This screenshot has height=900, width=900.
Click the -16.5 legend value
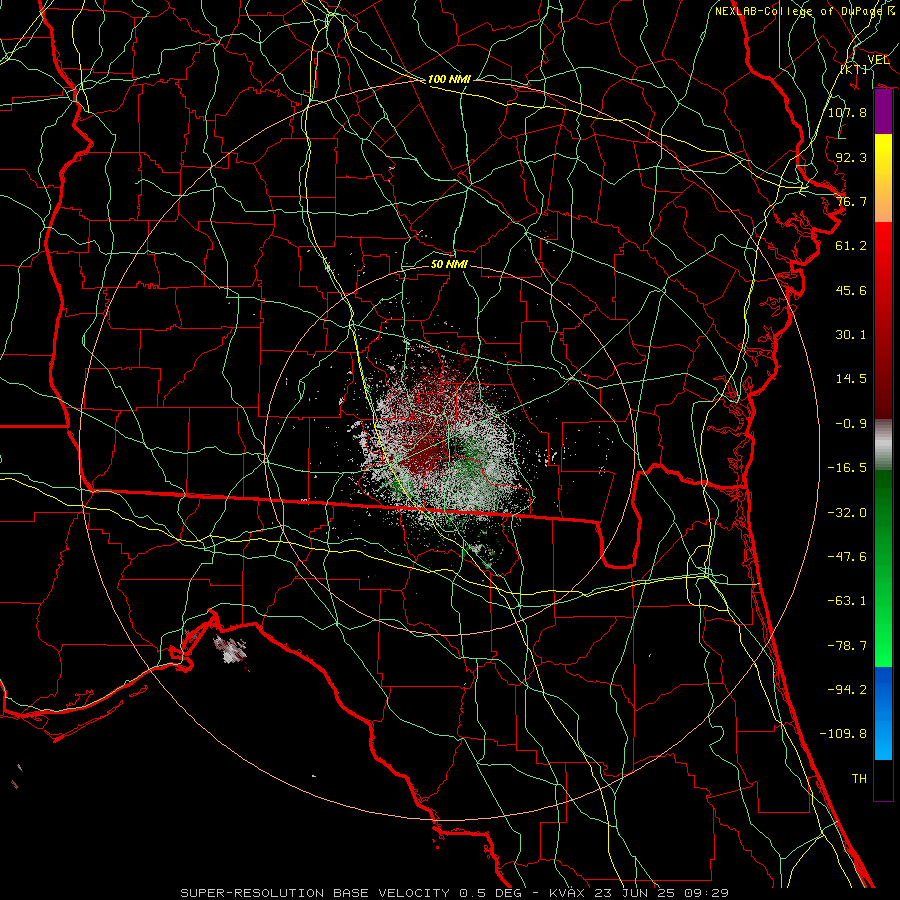(x=847, y=468)
